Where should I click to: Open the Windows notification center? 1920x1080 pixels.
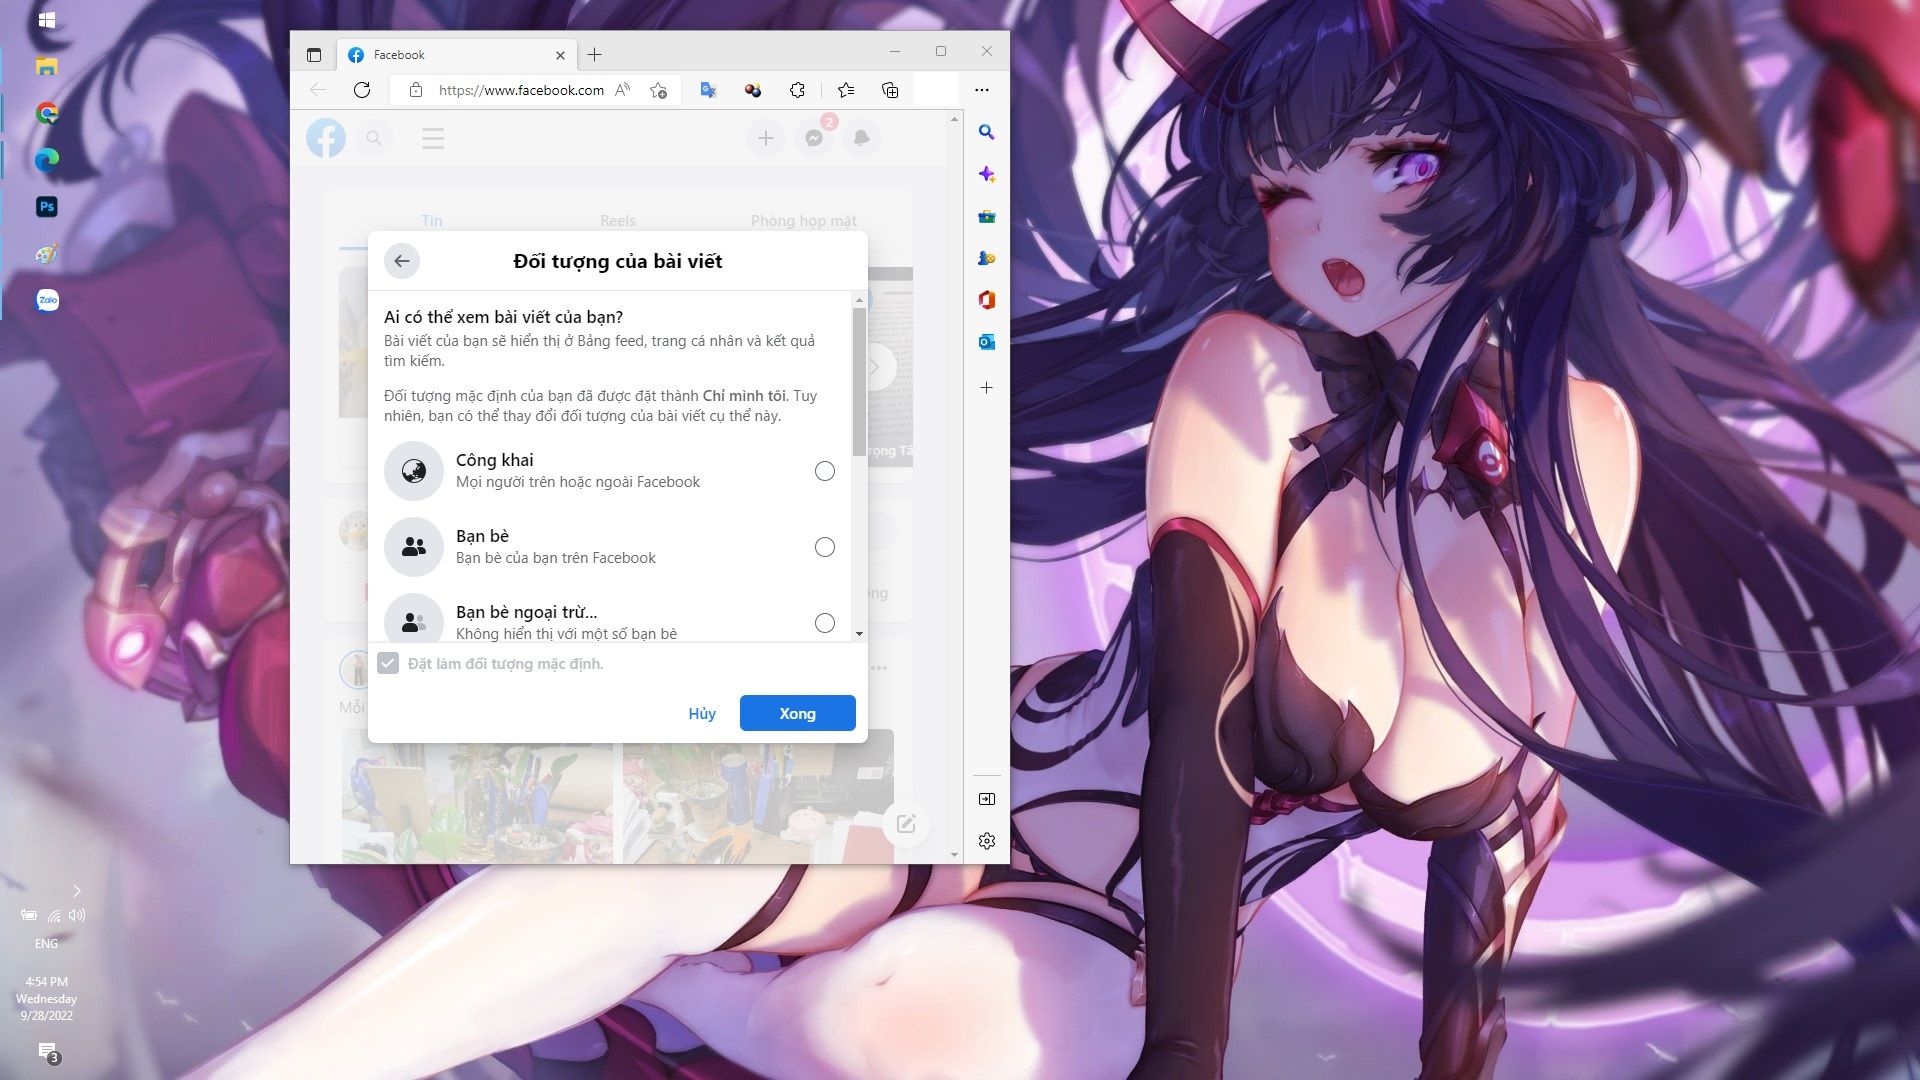(x=48, y=1052)
